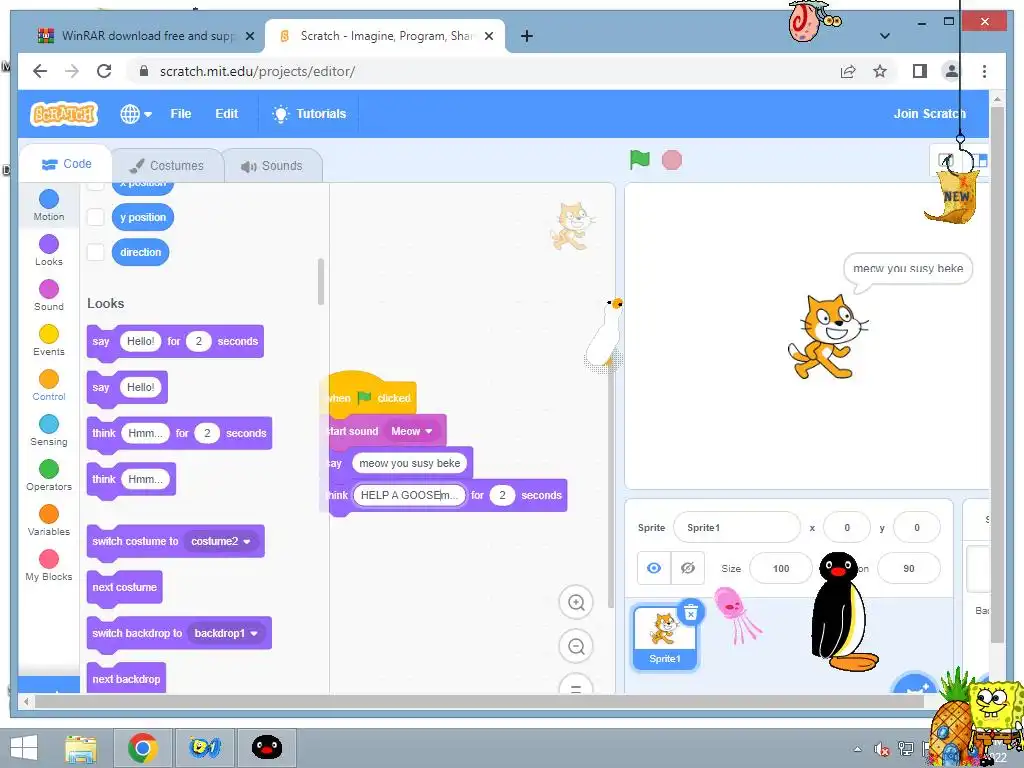1024x768 pixels.
Task: Select the Sensing block category
Action: coord(49,430)
